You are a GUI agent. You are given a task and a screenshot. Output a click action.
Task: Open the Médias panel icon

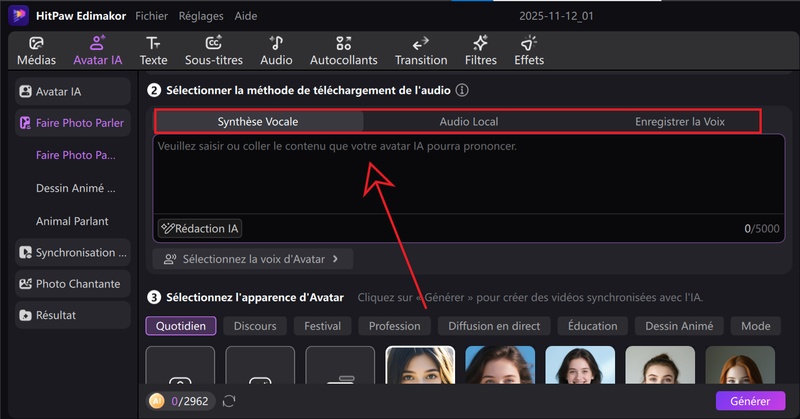pos(36,43)
